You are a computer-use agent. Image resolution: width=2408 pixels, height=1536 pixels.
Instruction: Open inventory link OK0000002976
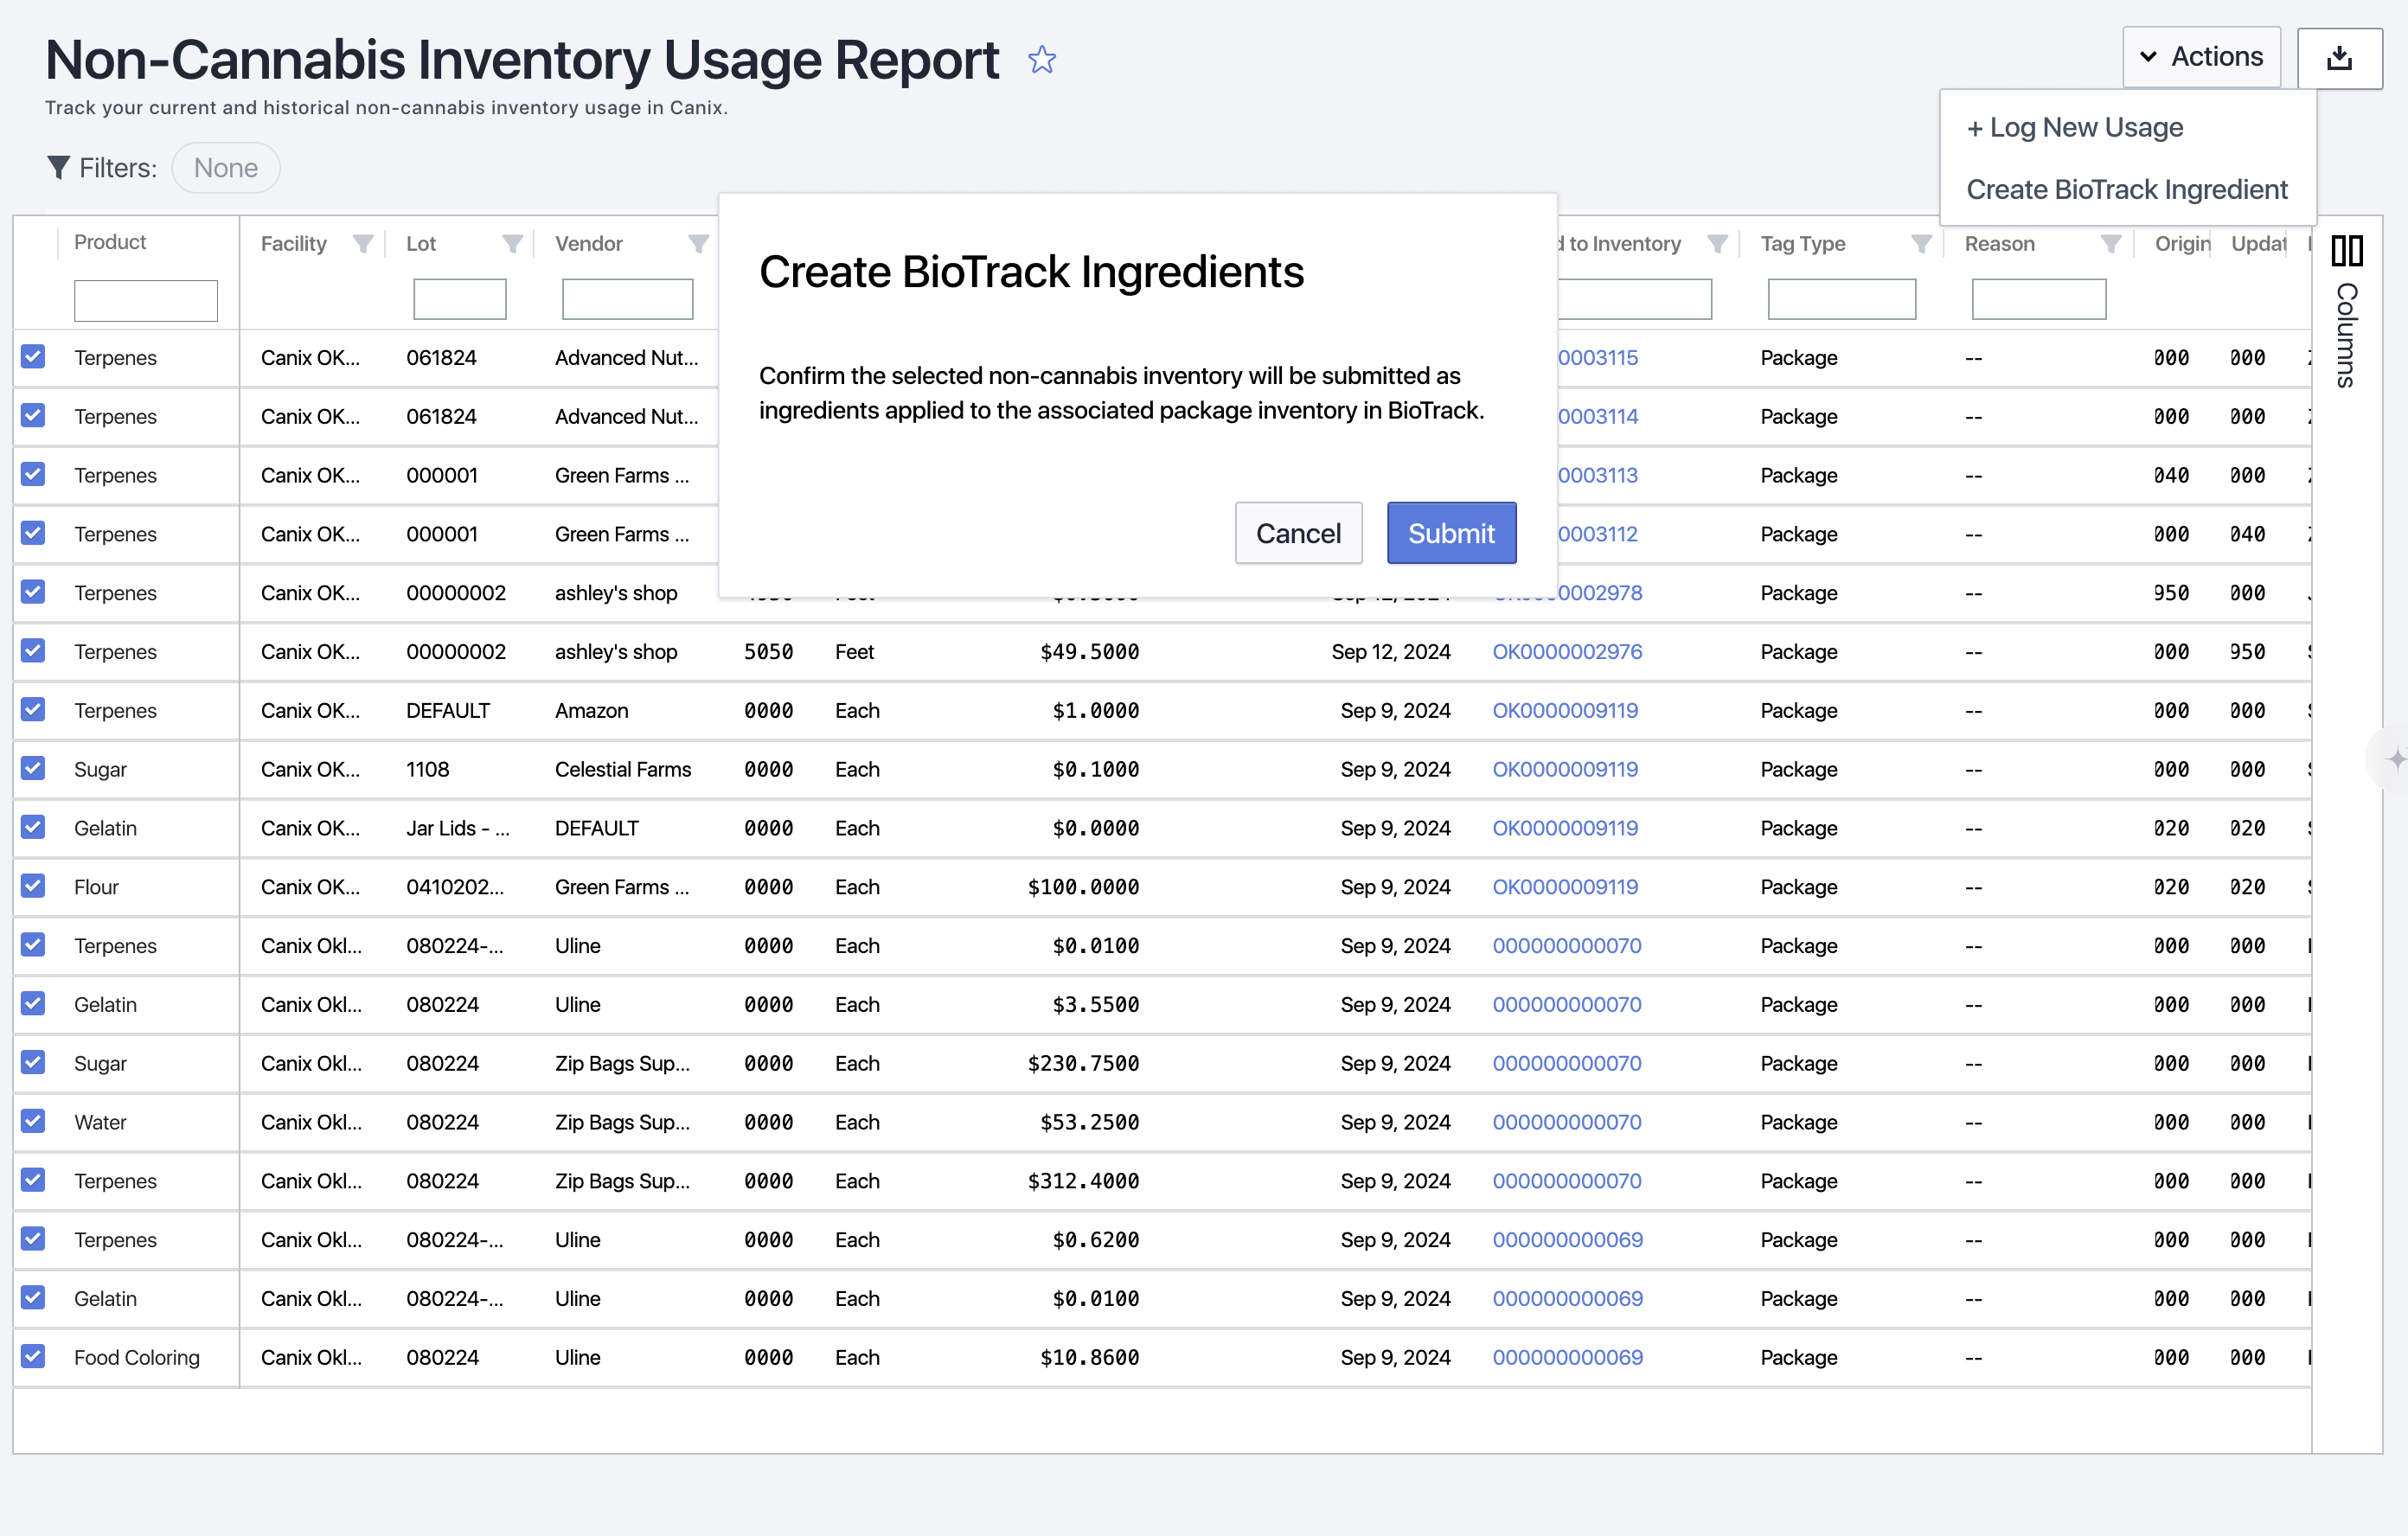point(1567,652)
